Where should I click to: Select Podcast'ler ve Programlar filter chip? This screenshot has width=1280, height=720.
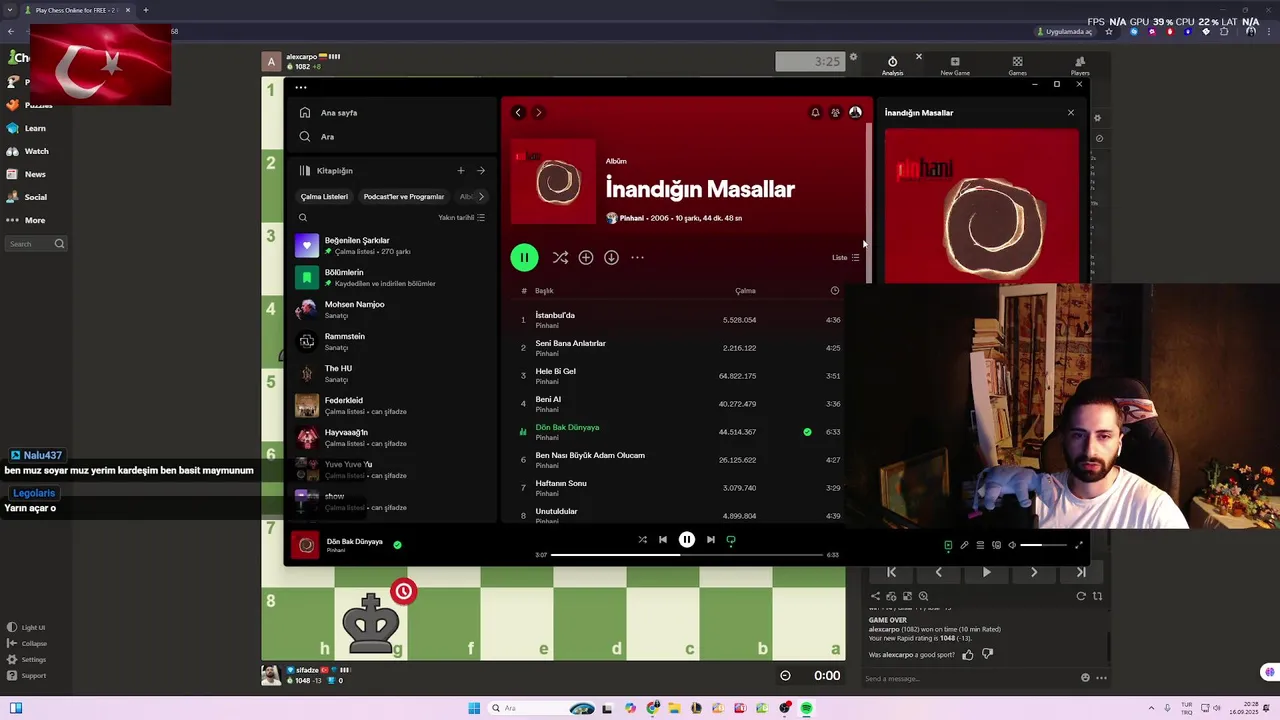click(404, 197)
